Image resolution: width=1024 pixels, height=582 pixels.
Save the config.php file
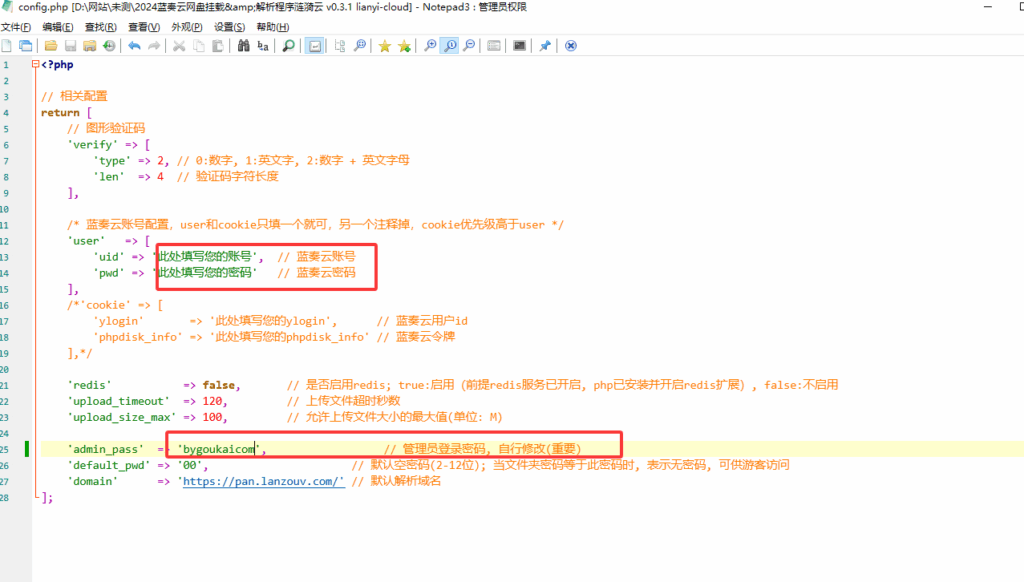pyautogui.click(x=71, y=46)
